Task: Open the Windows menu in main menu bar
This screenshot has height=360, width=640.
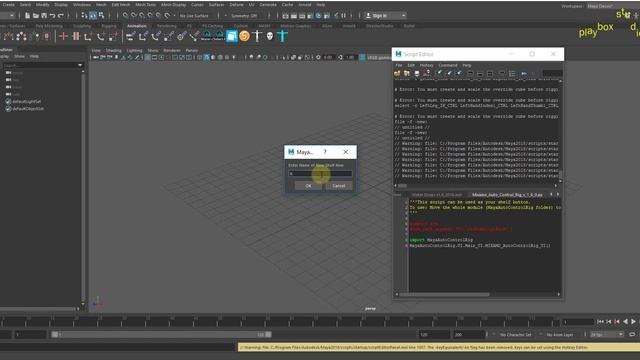Action: coord(82,4)
